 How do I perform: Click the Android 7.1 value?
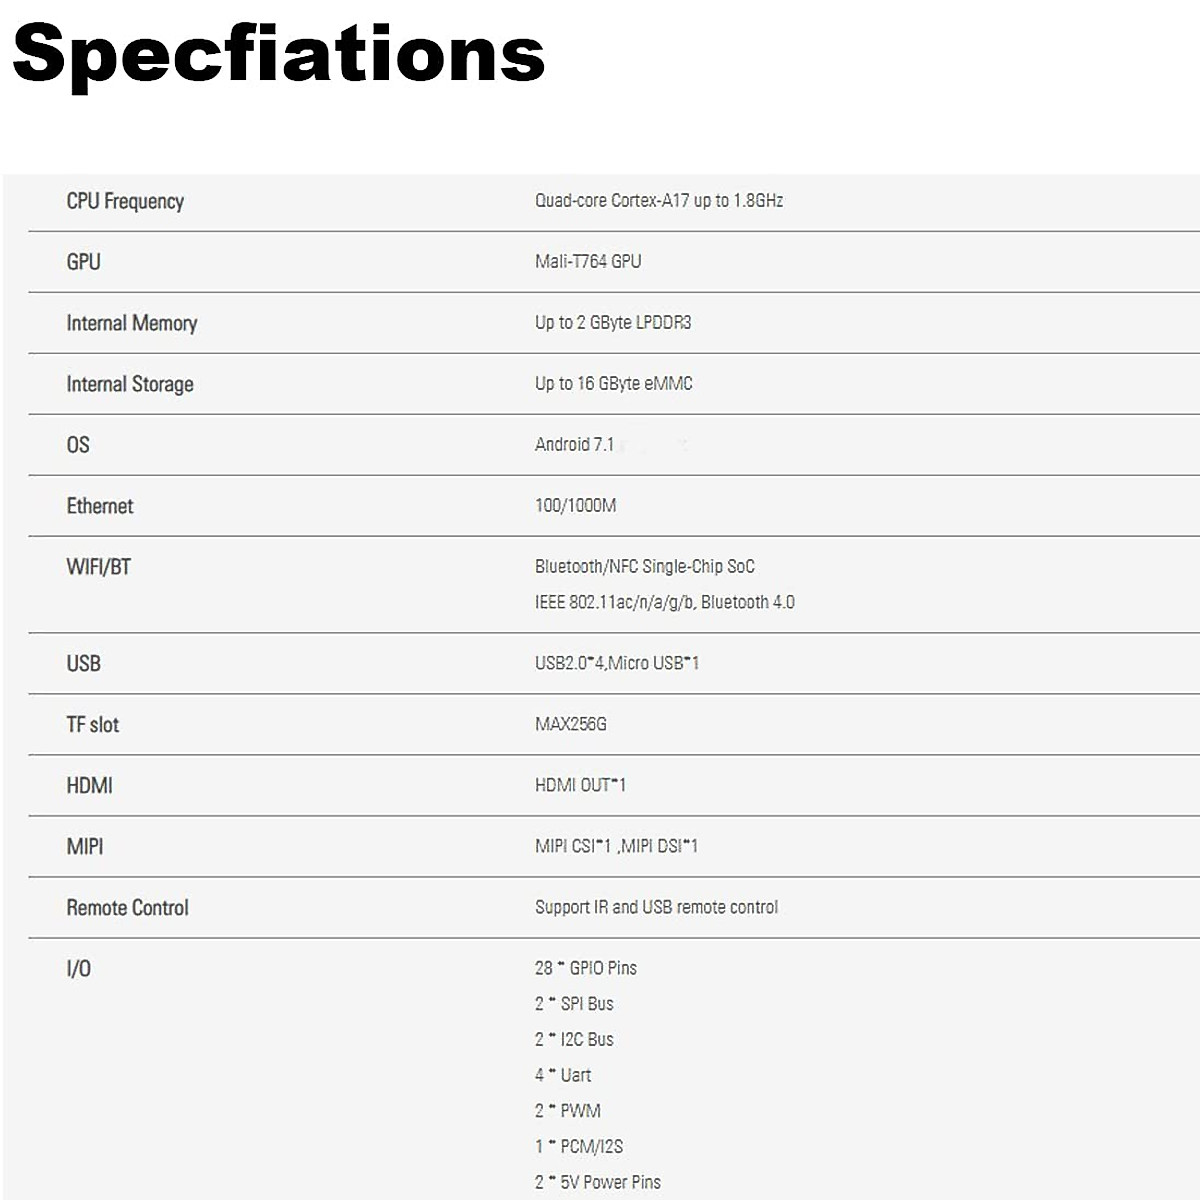click(x=574, y=445)
